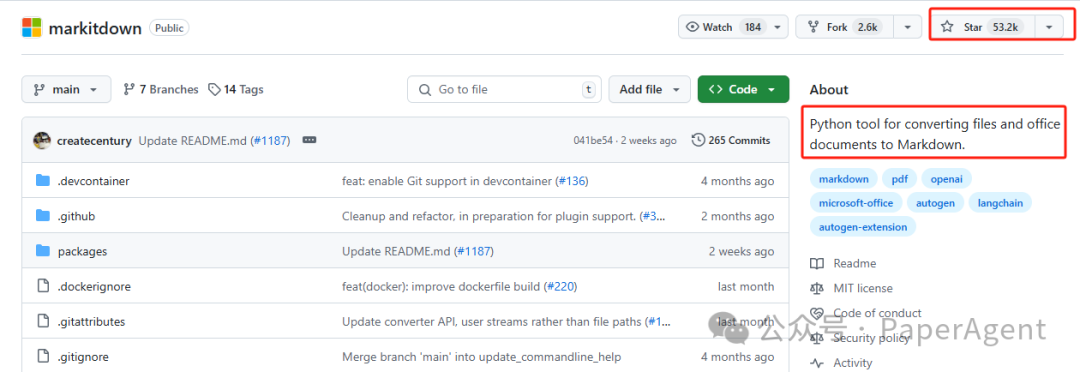
Task: Open the .gitattributes file
Action: point(92,322)
